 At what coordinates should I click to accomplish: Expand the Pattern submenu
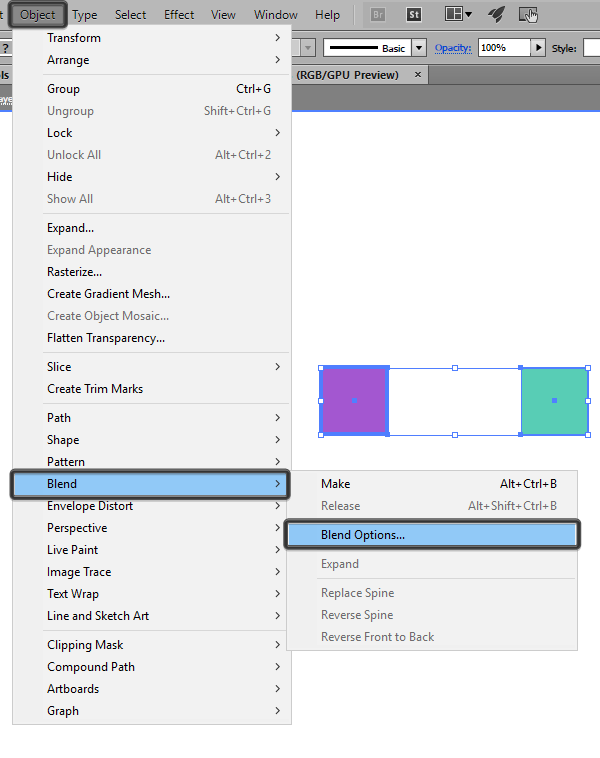click(x=152, y=462)
